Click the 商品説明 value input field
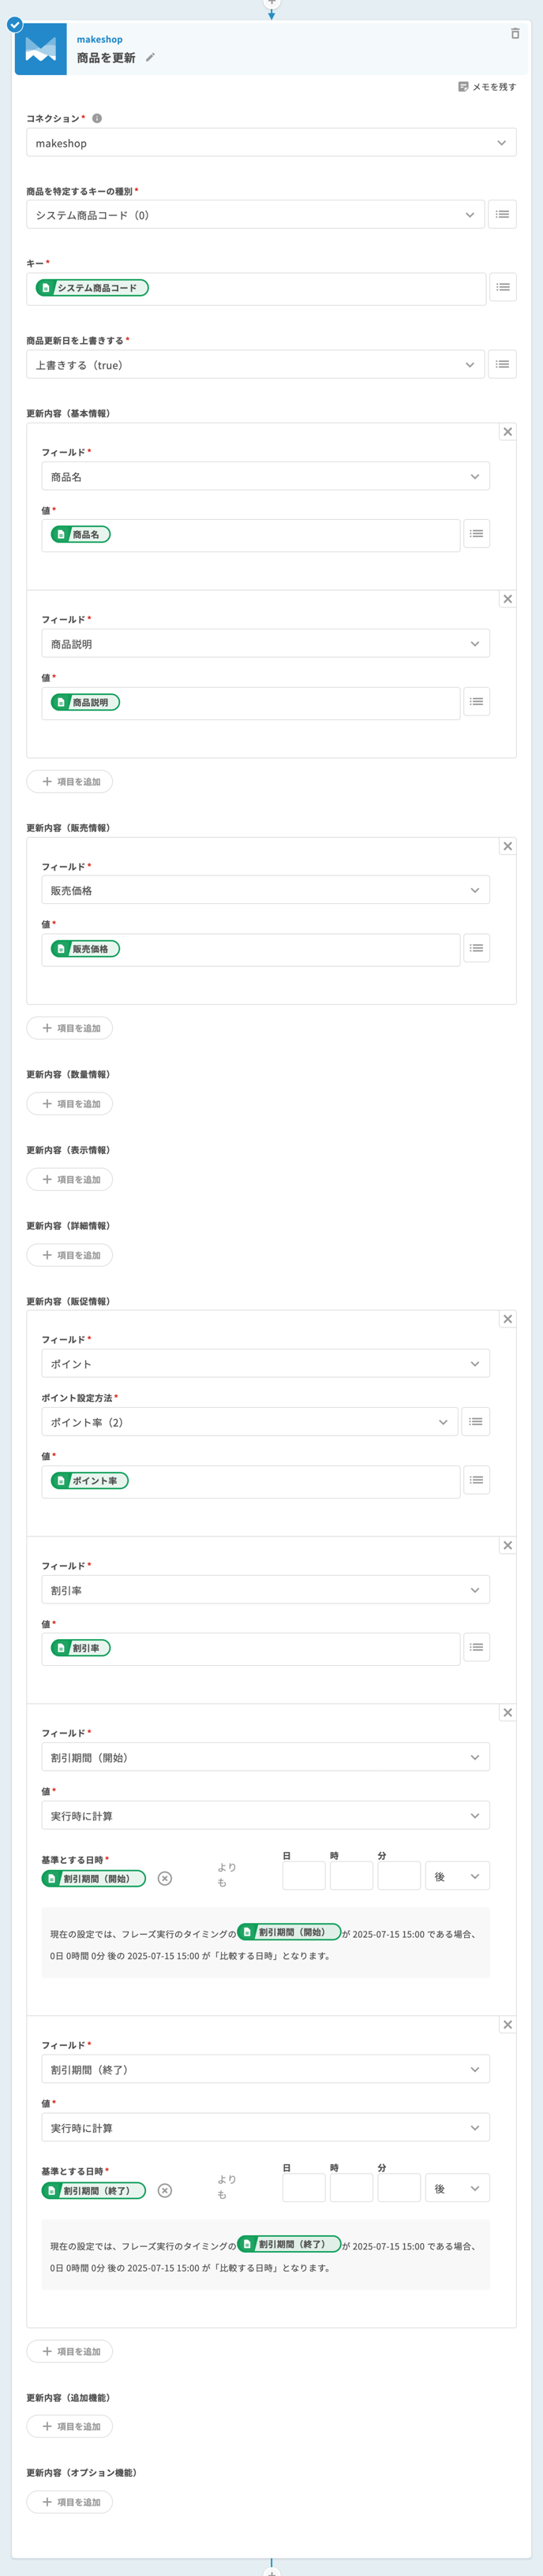 tap(250, 703)
